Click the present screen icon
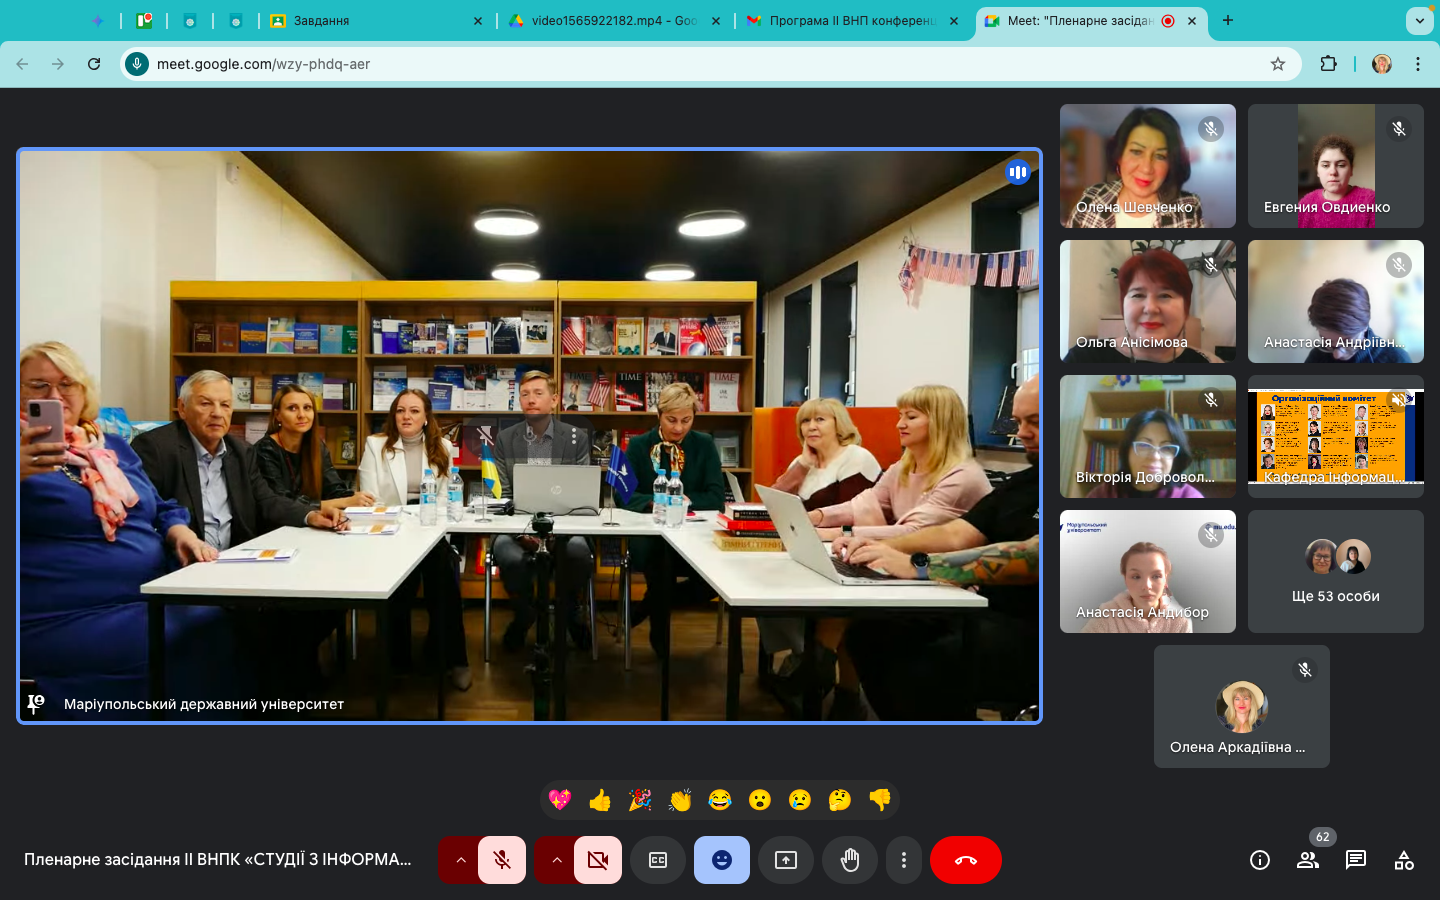 tap(786, 860)
